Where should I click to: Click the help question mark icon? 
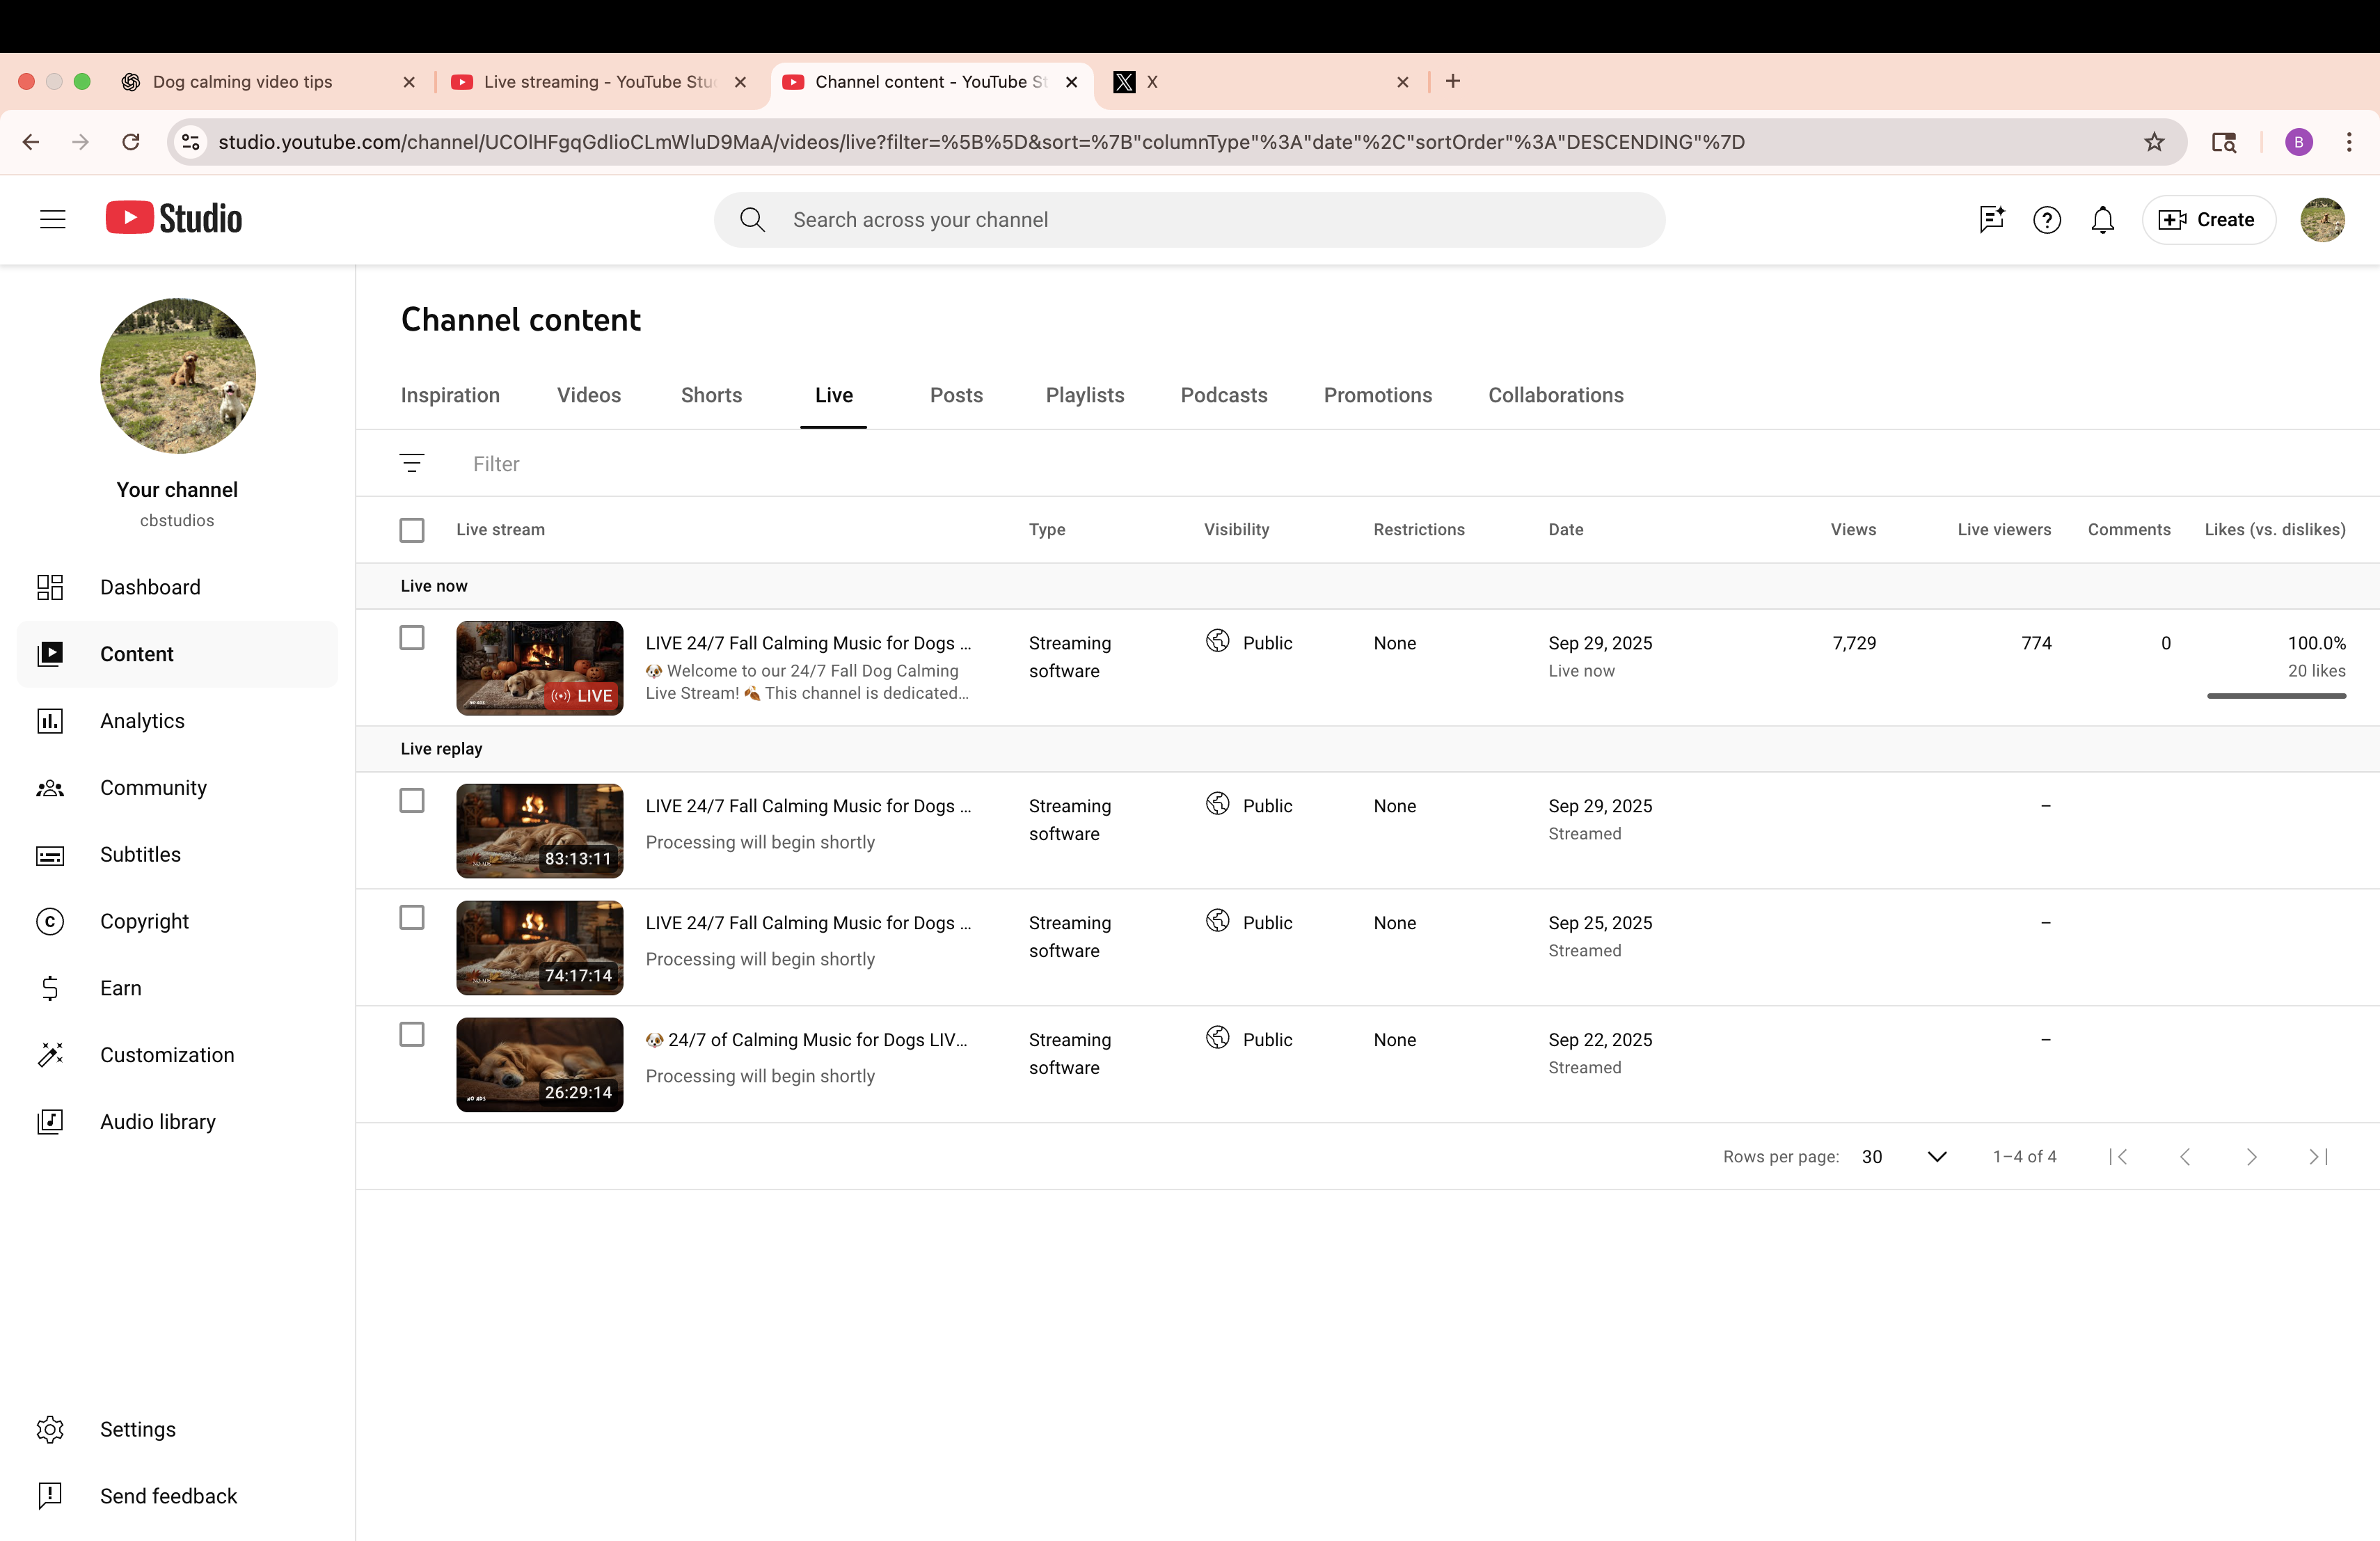pyautogui.click(x=2046, y=220)
